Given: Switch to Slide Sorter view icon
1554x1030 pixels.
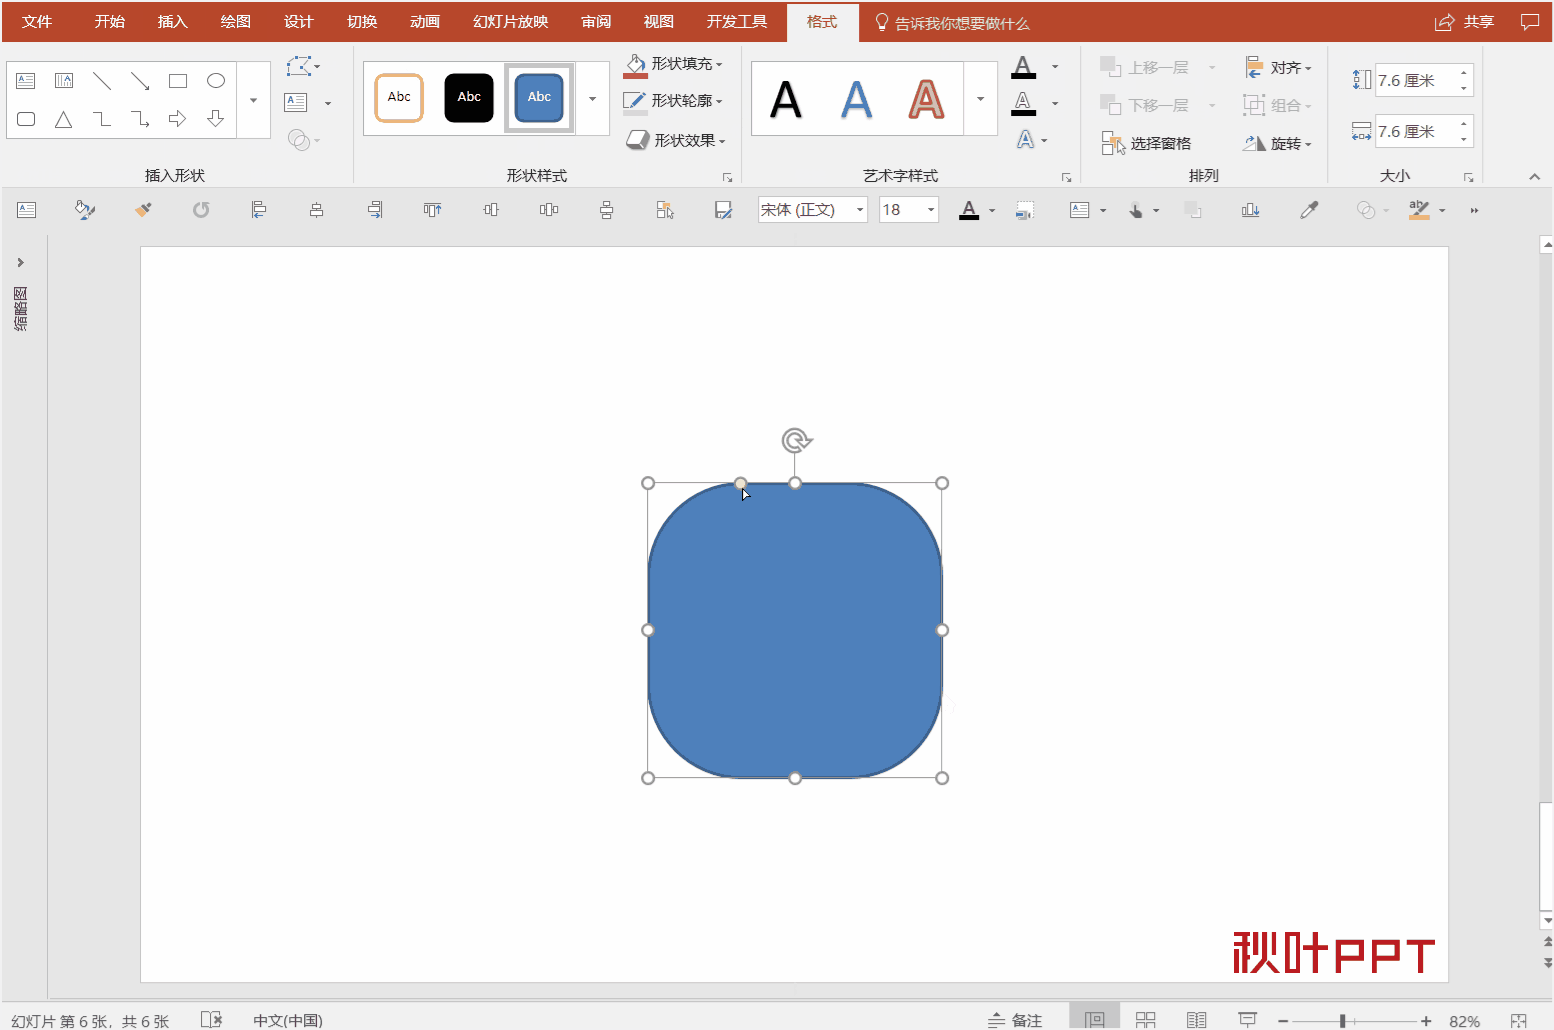Looking at the screenshot, I should [1146, 1020].
